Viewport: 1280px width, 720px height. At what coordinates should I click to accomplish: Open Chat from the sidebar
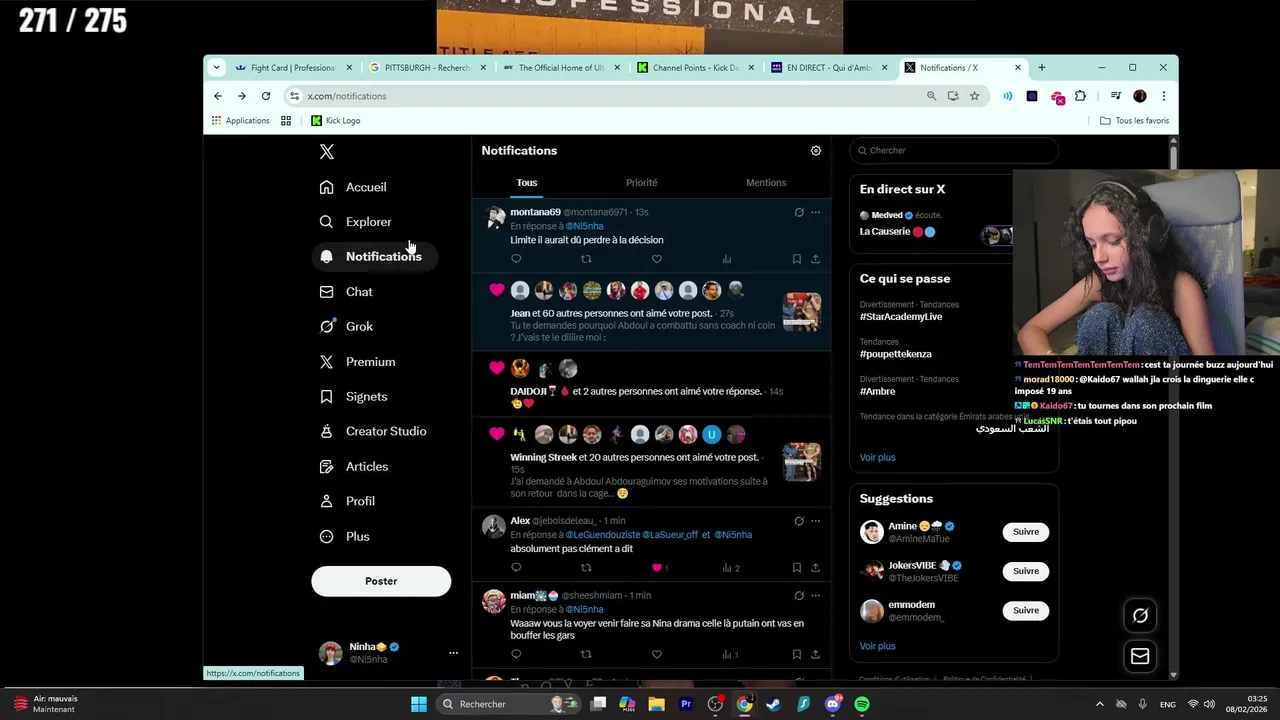(x=347, y=292)
